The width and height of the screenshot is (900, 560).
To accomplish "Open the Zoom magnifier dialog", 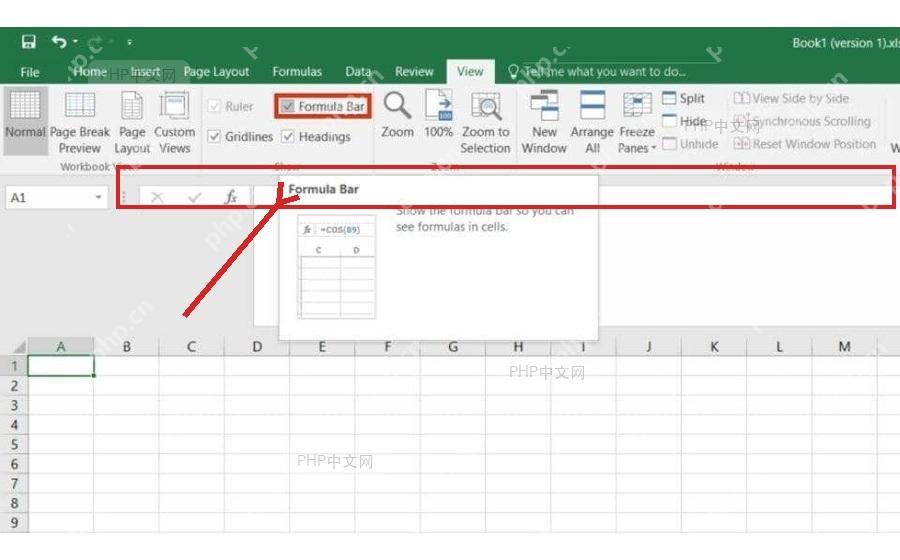I will click(x=397, y=115).
